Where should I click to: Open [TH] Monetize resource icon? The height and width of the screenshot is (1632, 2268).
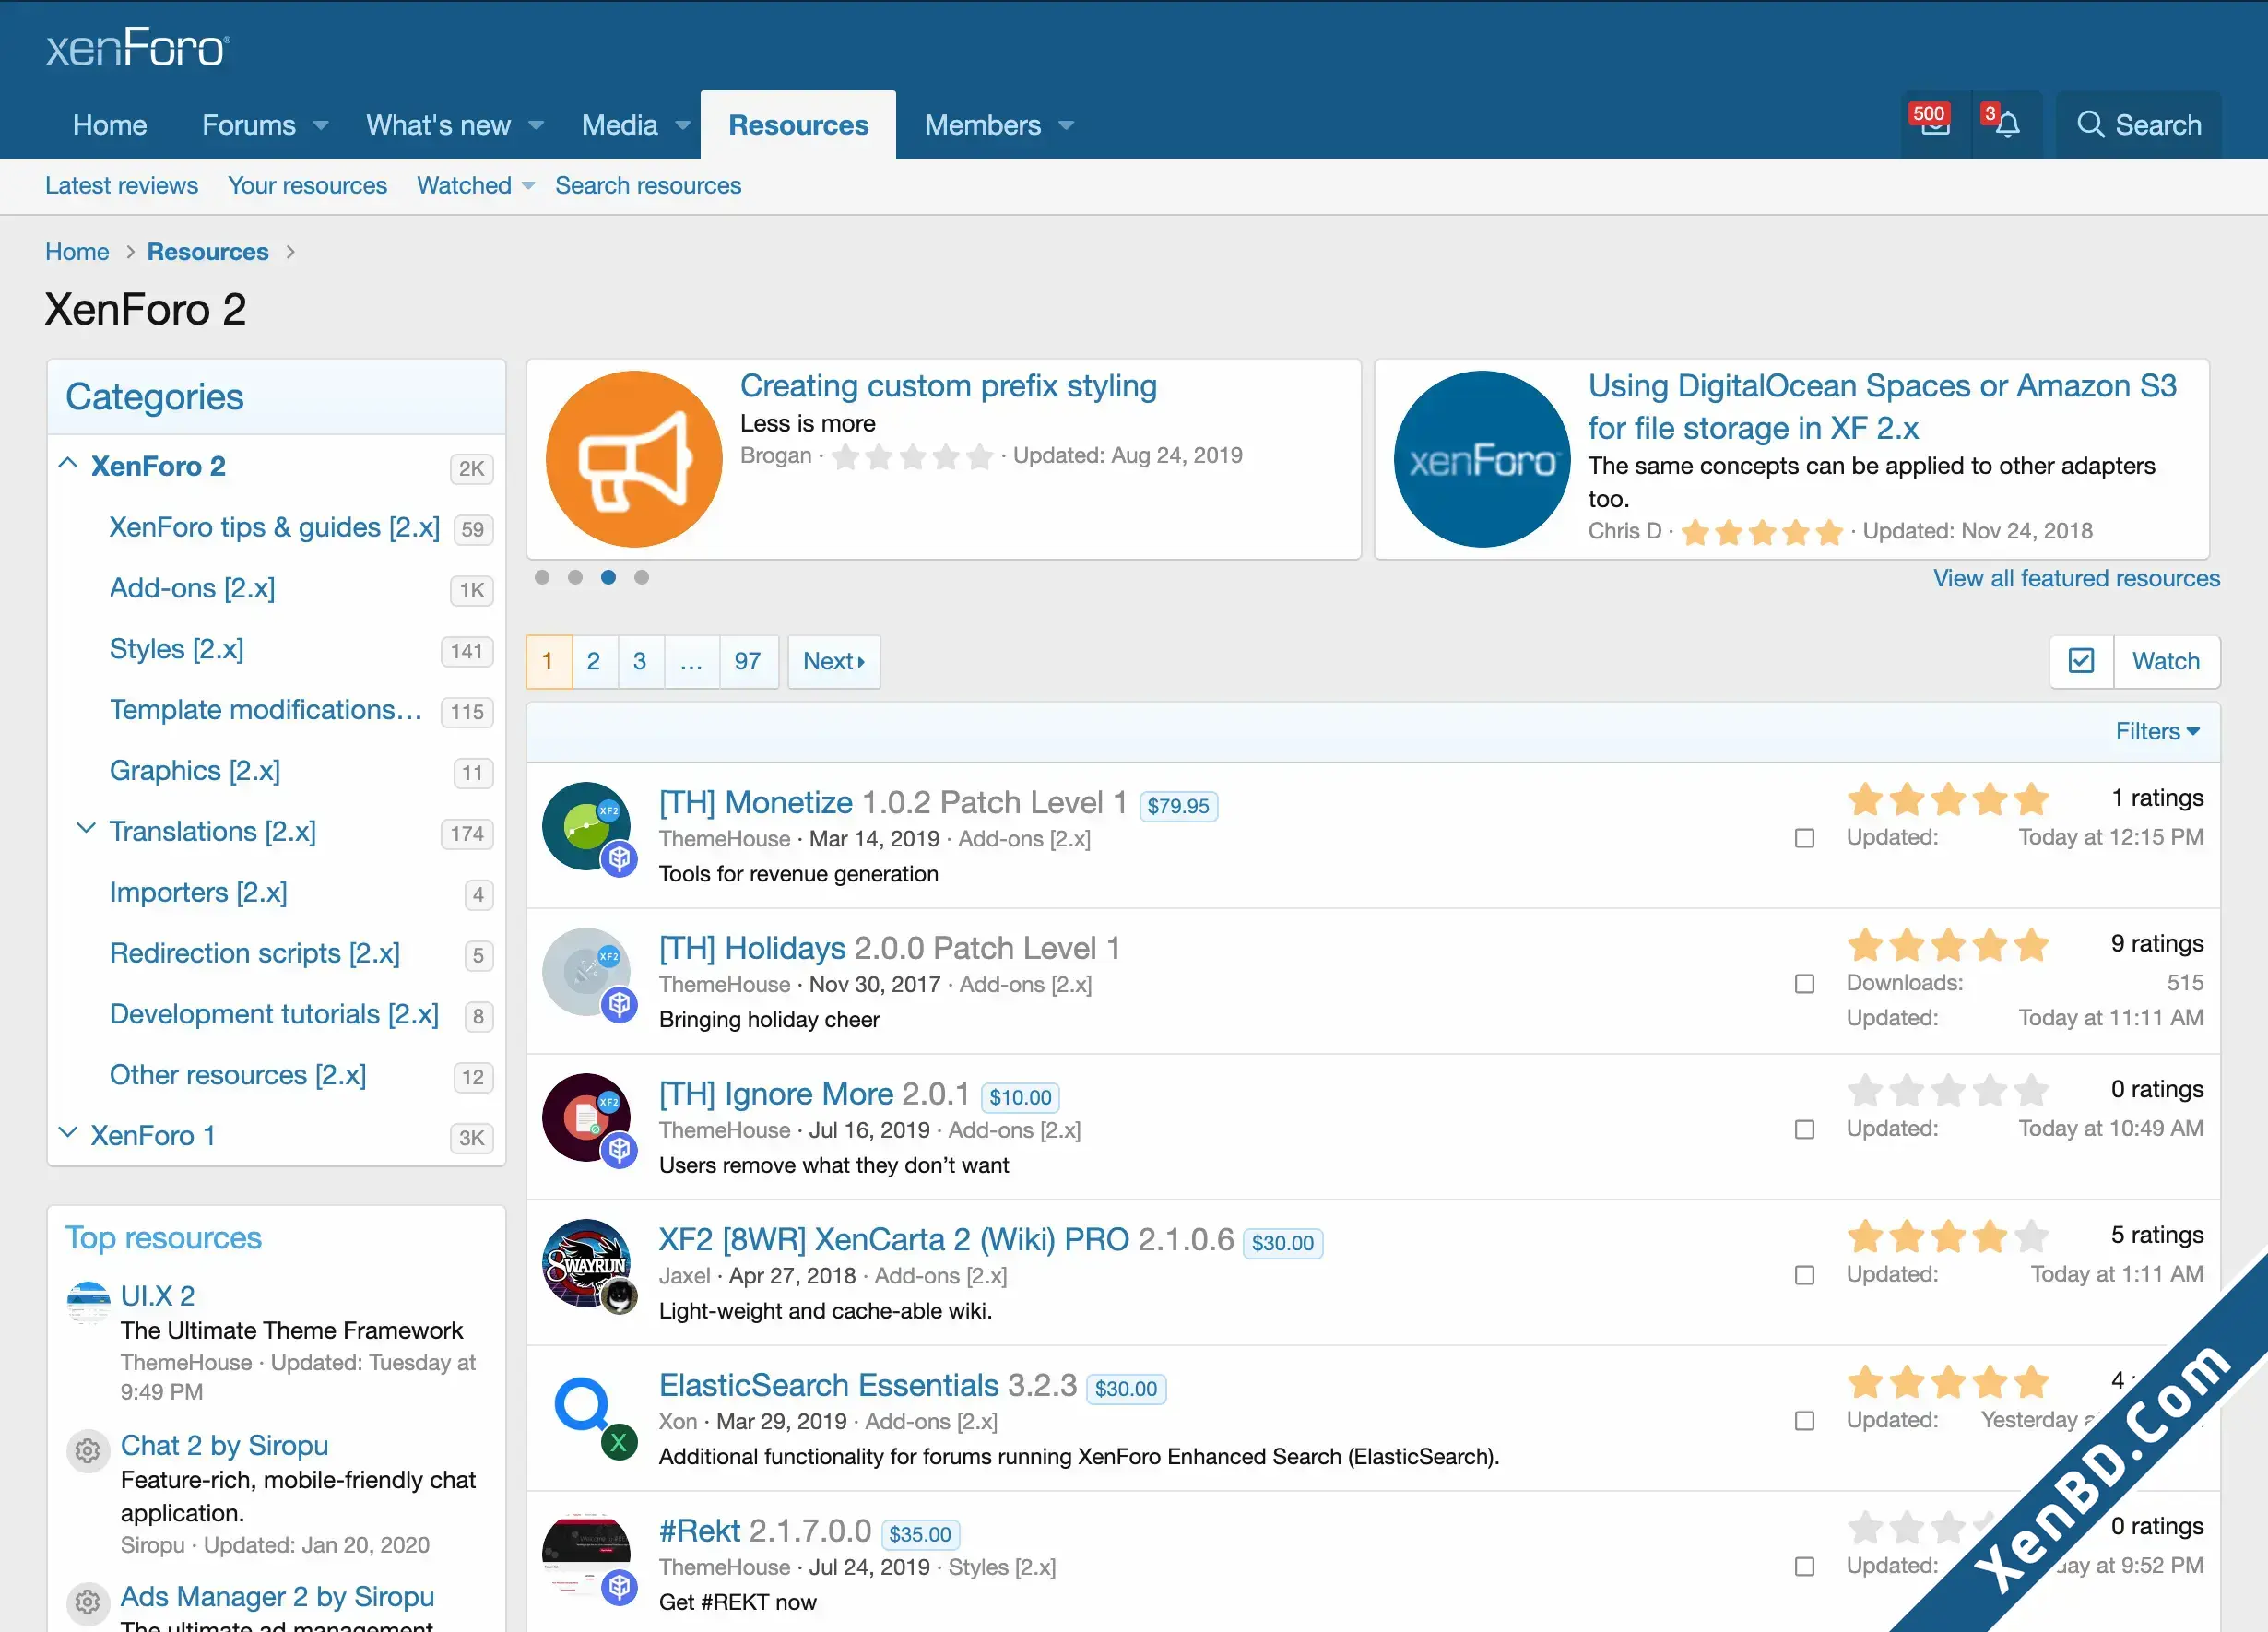pos(586,826)
